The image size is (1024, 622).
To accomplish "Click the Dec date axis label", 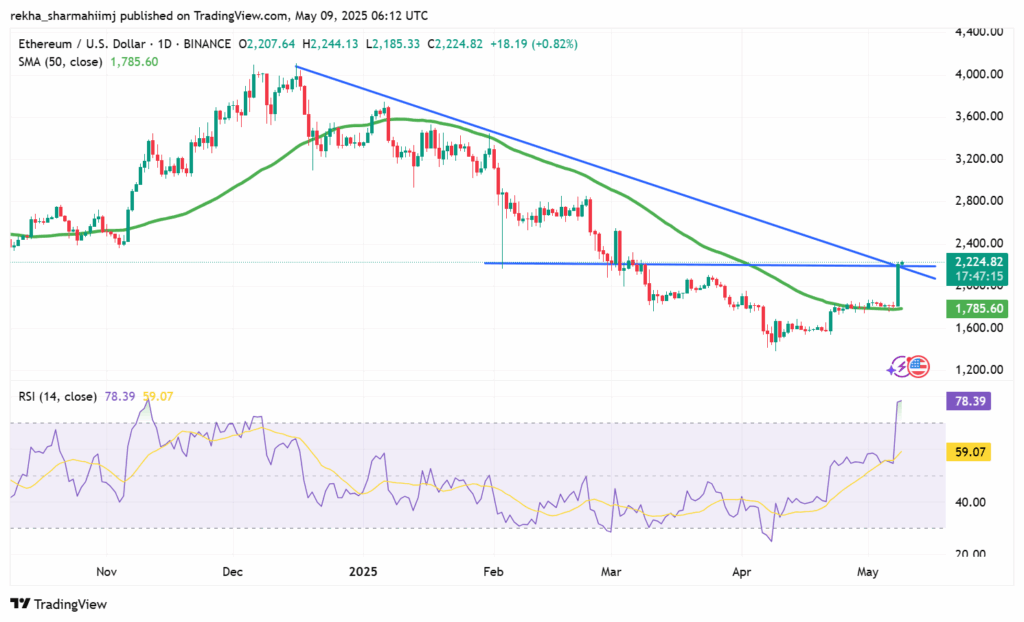I will tap(232, 572).
